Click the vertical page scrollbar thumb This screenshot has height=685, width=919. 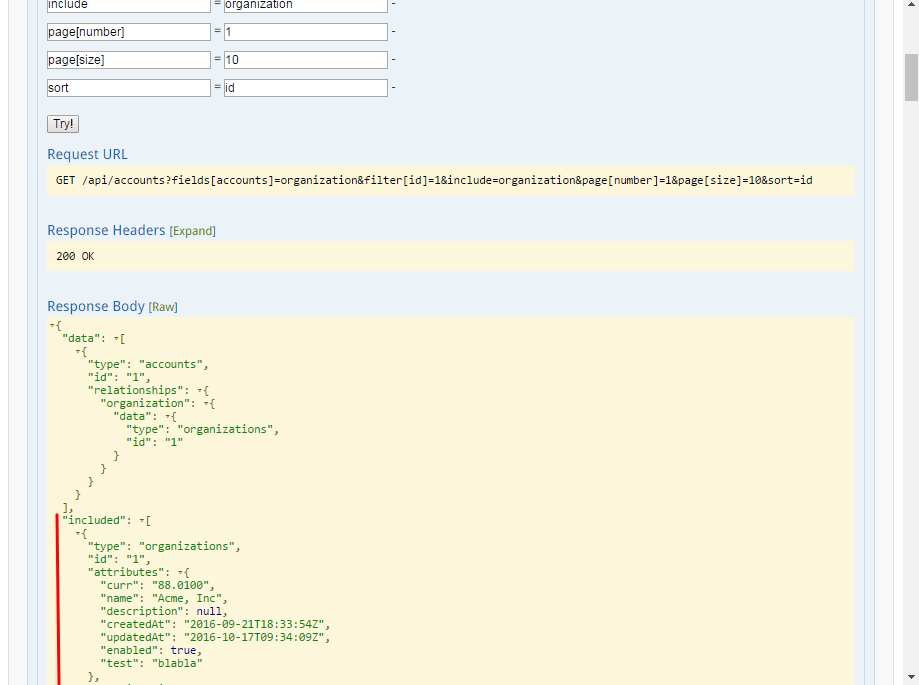coord(911,77)
